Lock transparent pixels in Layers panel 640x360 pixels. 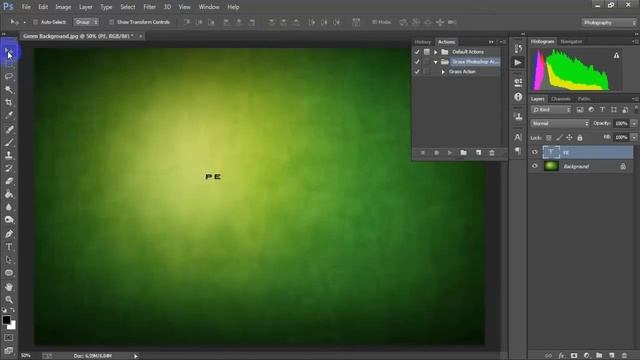(549, 138)
